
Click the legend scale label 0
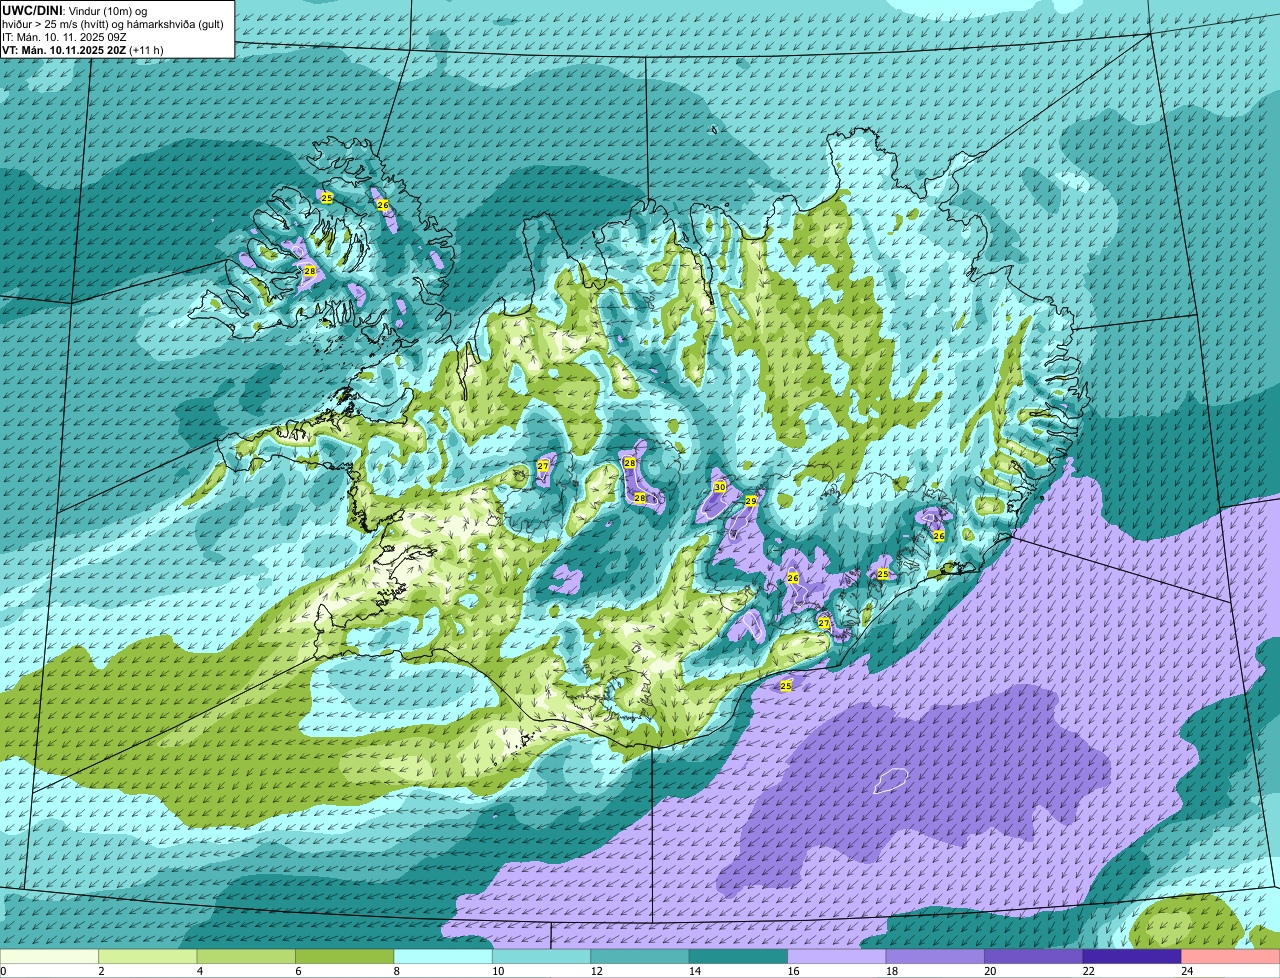click(3, 971)
